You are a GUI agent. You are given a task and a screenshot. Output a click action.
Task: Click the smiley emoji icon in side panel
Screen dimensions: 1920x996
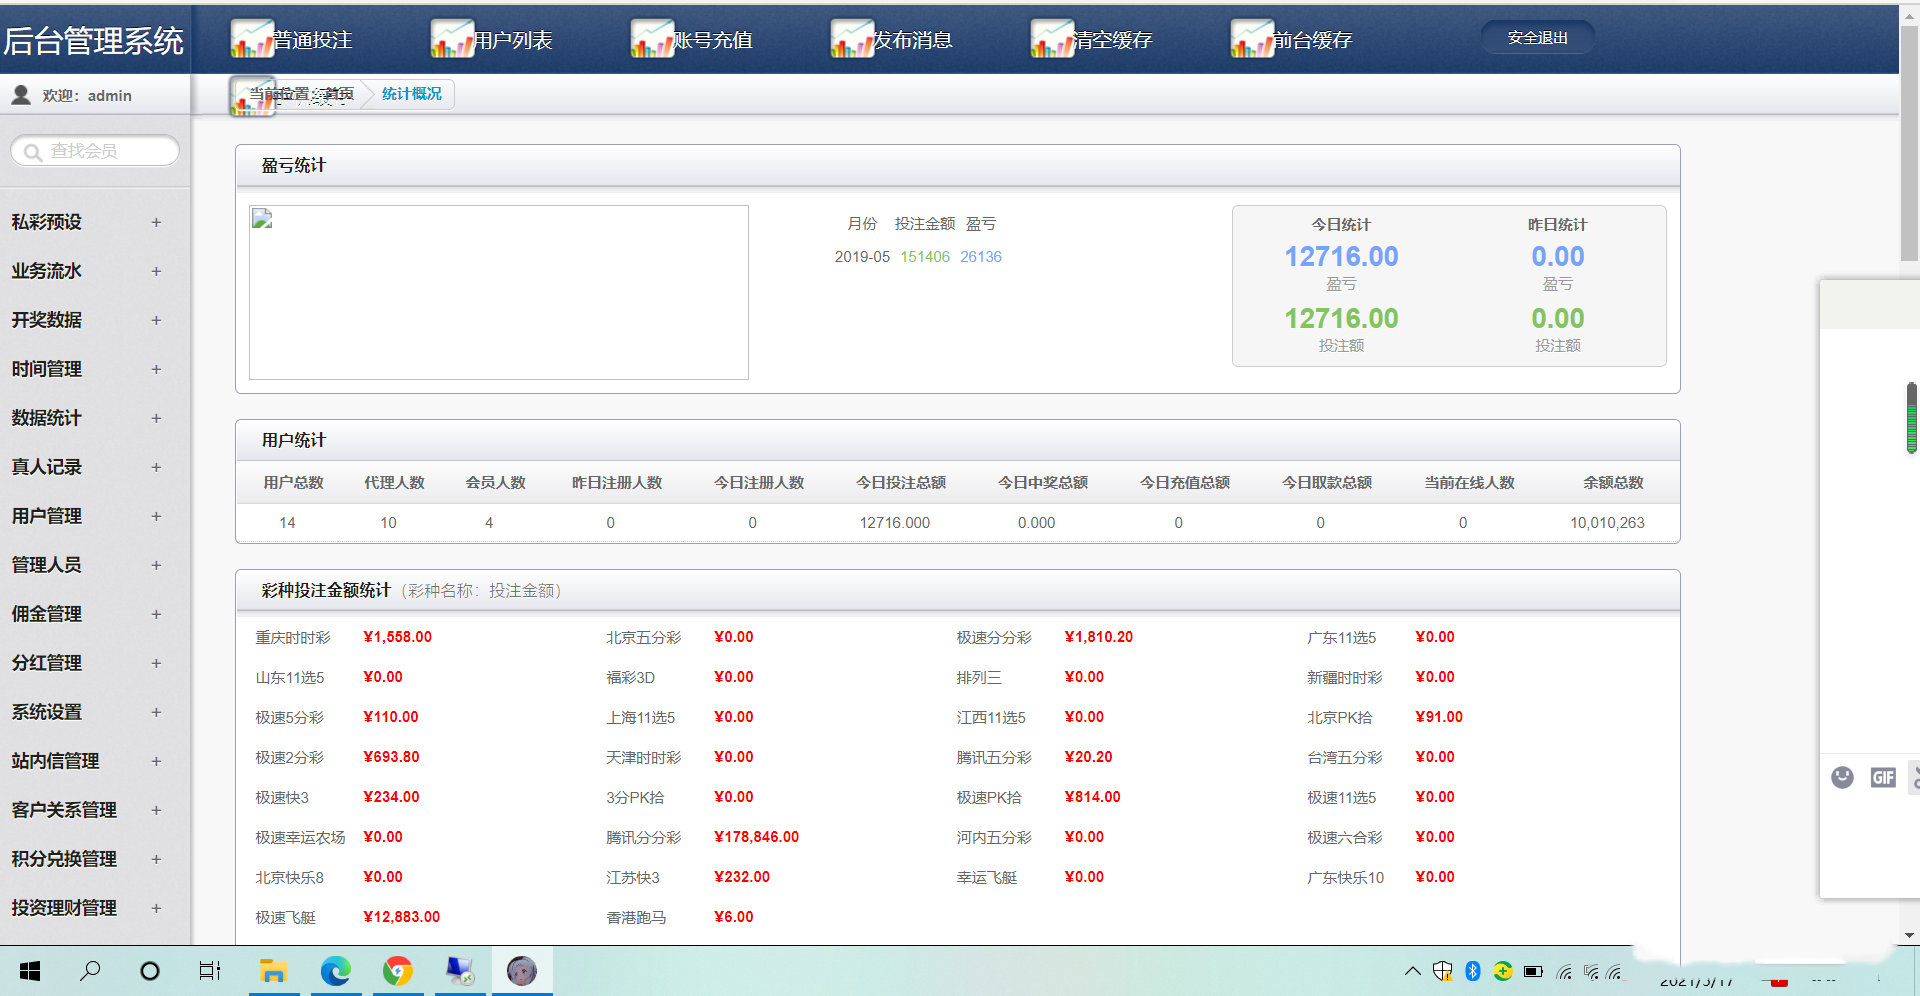point(1842,777)
